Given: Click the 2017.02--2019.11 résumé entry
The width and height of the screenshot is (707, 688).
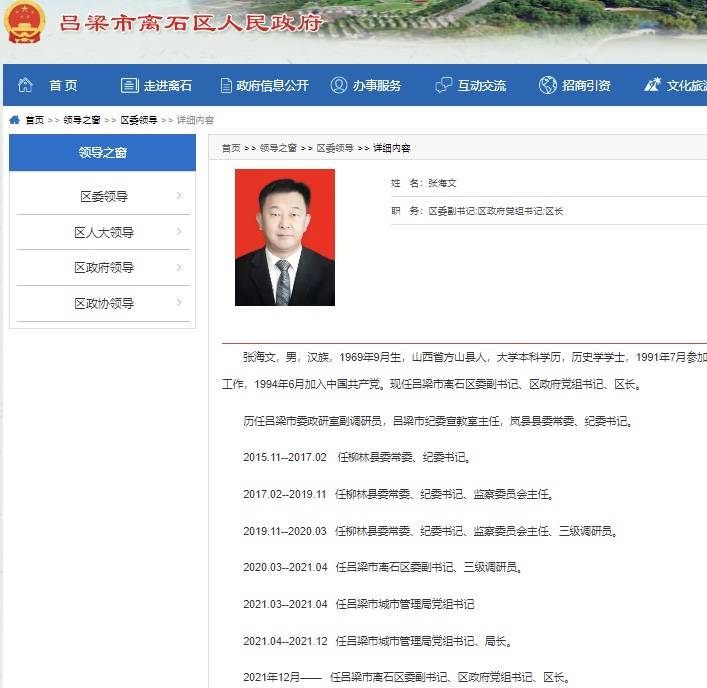Looking at the screenshot, I should coord(399,494).
